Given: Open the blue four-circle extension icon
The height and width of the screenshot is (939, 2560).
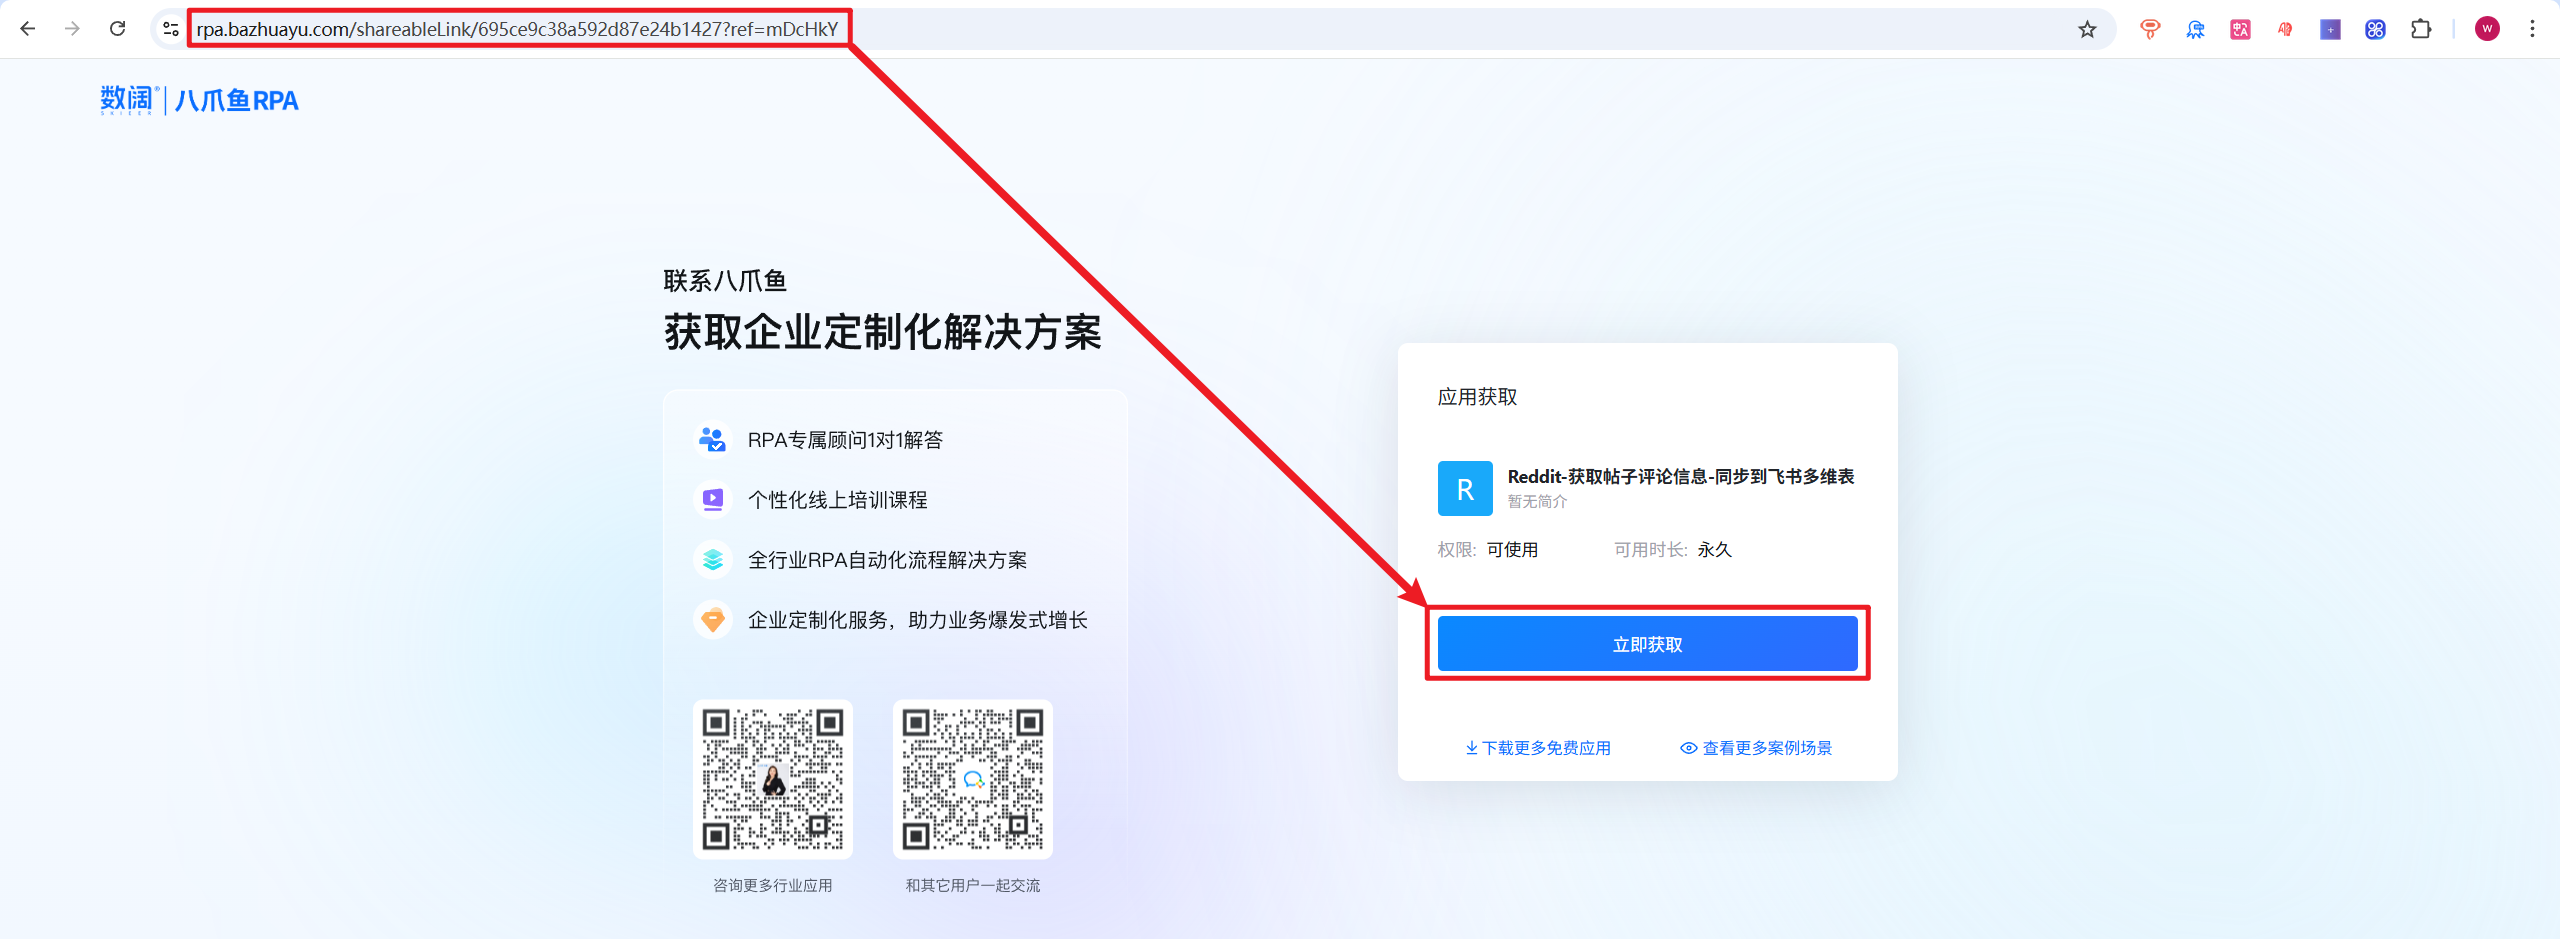Looking at the screenshot, I should tap(2375, 29).
